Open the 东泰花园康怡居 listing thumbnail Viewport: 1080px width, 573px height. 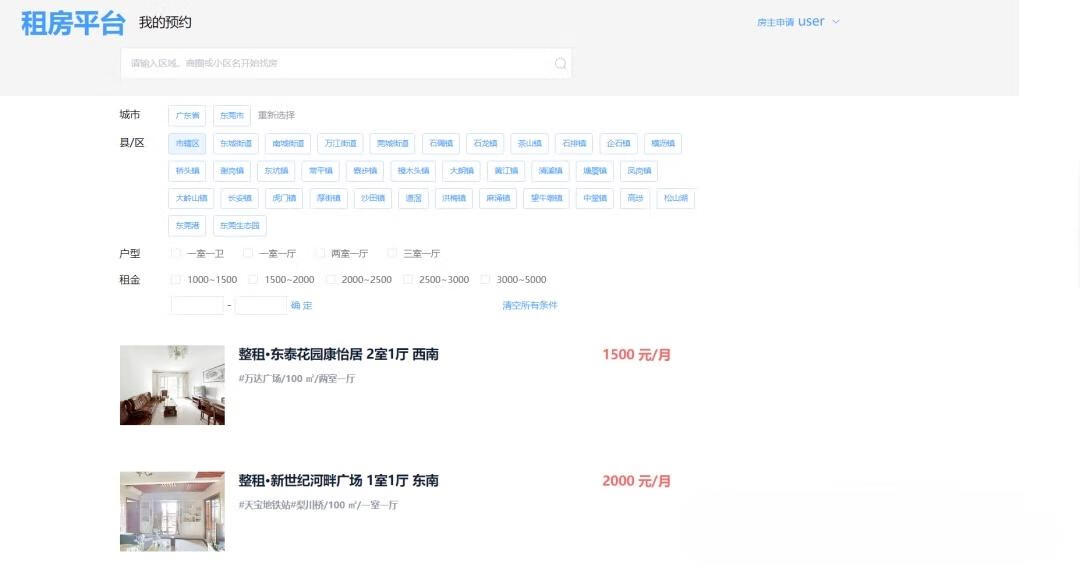coord(172,385)
